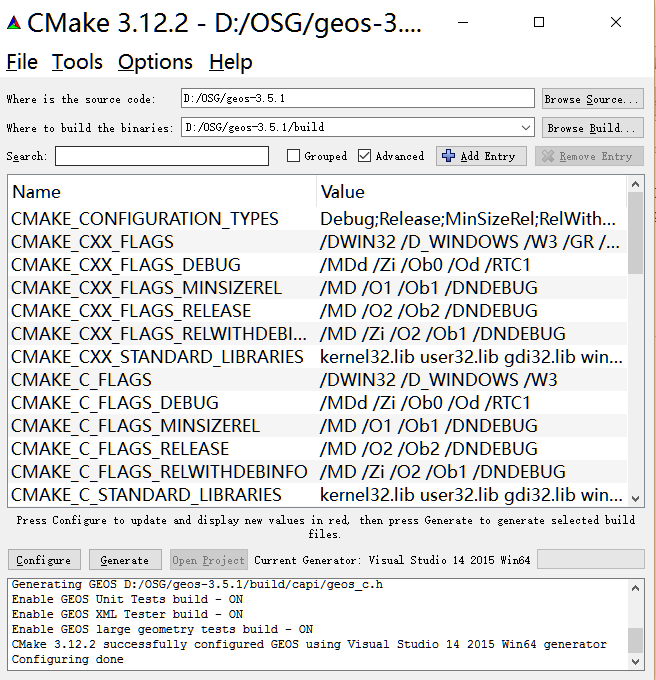Click the Name column header
This screenshot has height=680, width=656.
click(162, 192)
